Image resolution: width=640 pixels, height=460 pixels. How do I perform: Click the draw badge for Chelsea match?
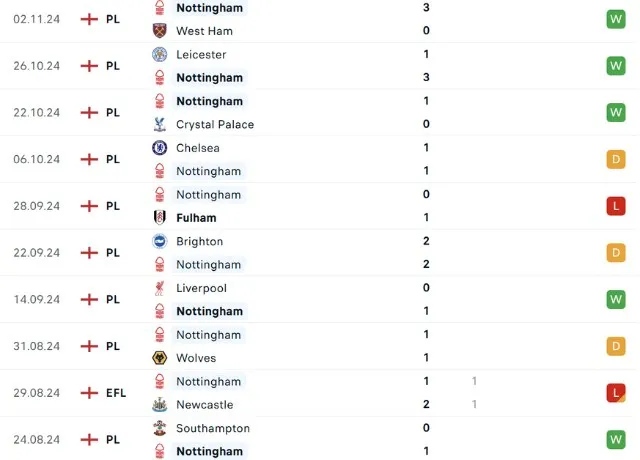(x=615, y=159)
